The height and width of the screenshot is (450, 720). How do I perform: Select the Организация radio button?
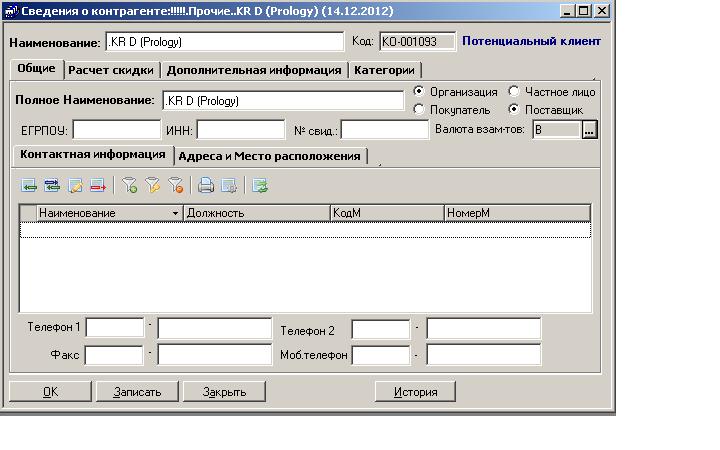coord(419,92)
